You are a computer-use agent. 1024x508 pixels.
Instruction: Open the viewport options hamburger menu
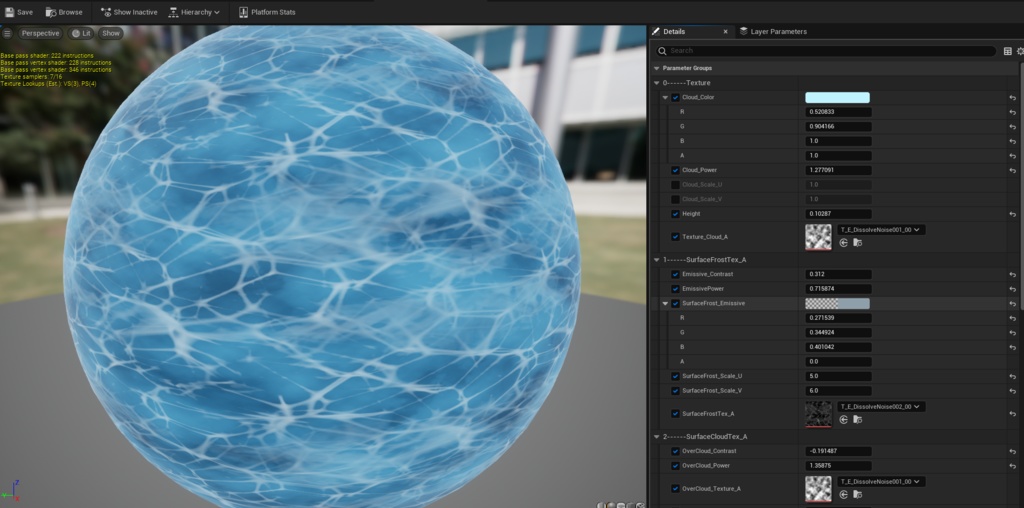7,33
